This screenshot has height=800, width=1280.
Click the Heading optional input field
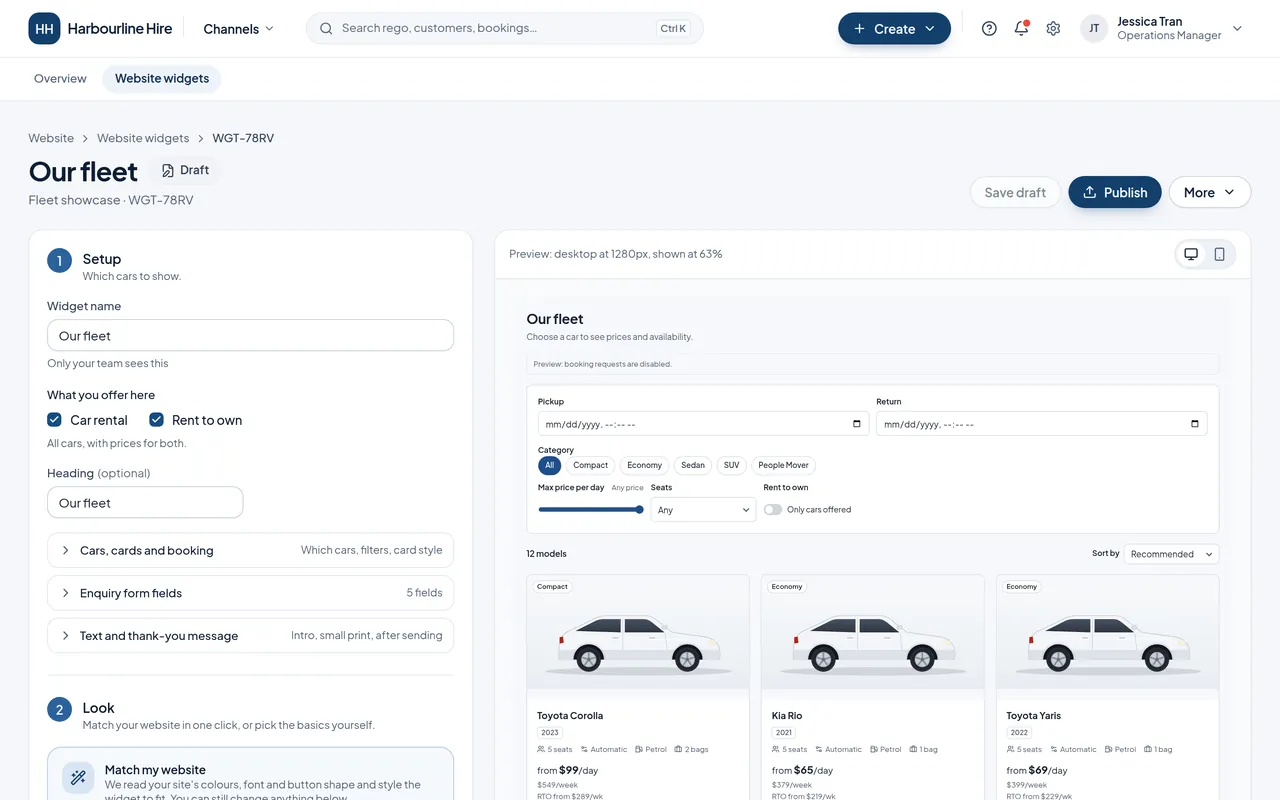[x=145, y=503]
